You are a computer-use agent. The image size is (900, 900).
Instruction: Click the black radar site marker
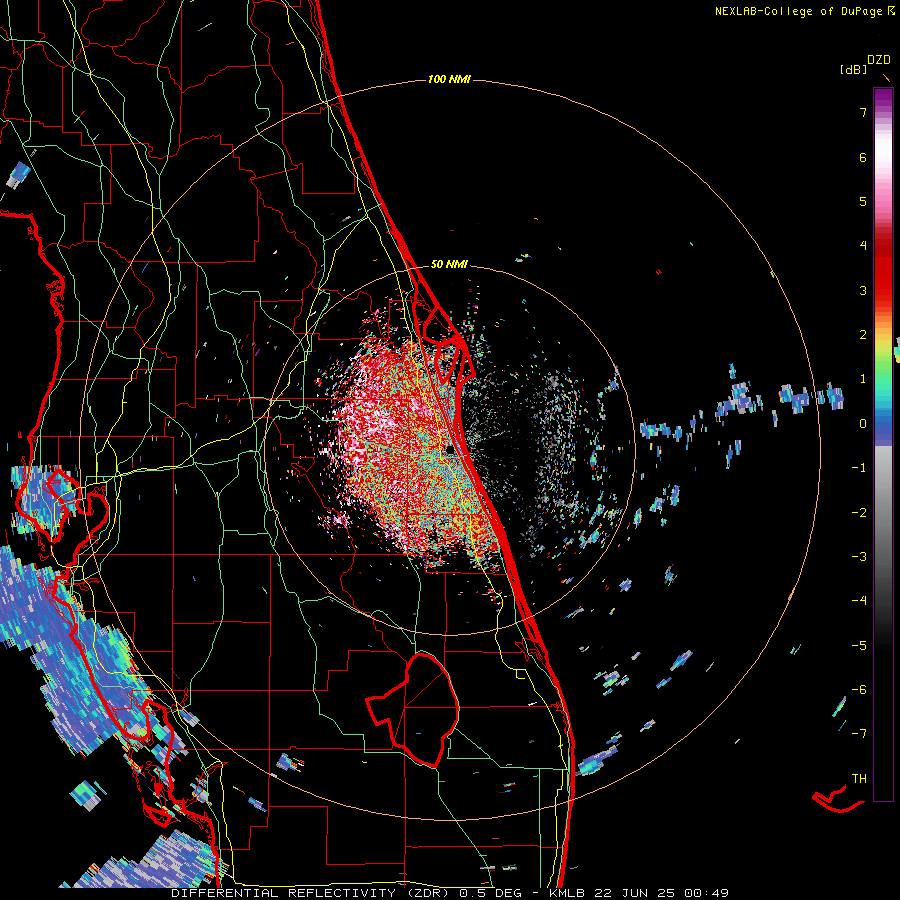click(451, 450)
